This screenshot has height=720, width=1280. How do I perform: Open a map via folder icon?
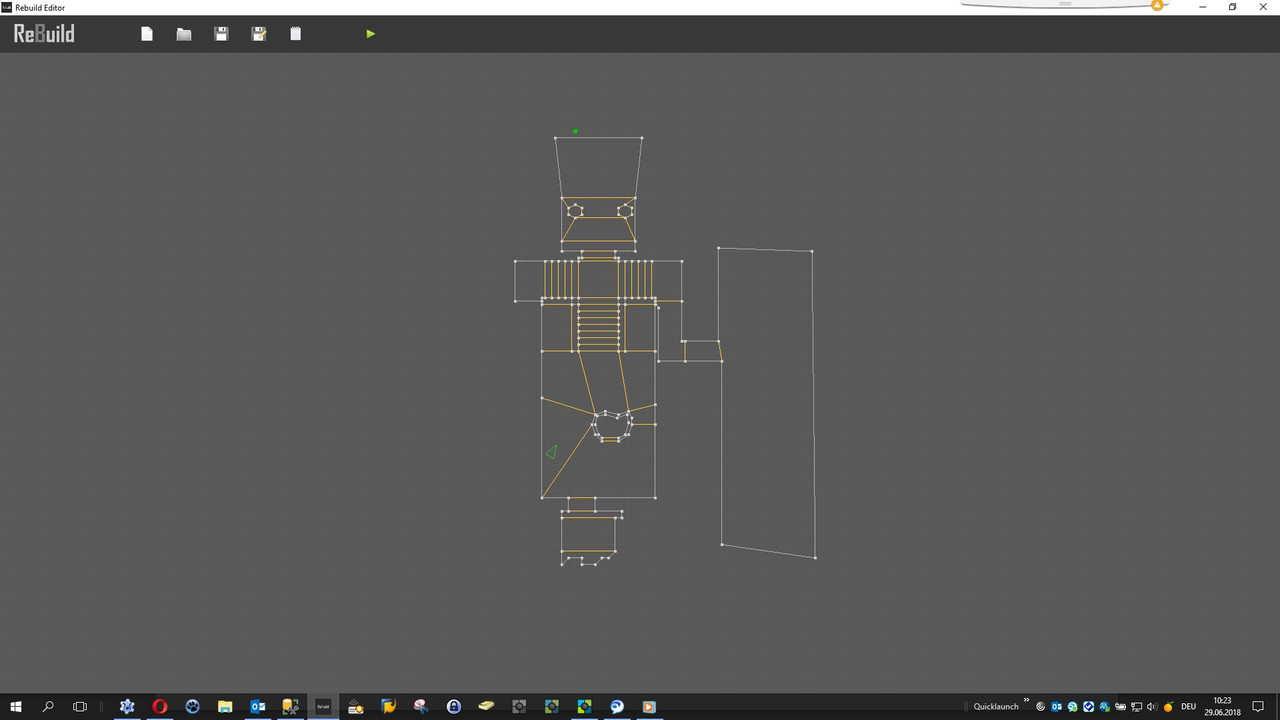(x=184, y=34)
